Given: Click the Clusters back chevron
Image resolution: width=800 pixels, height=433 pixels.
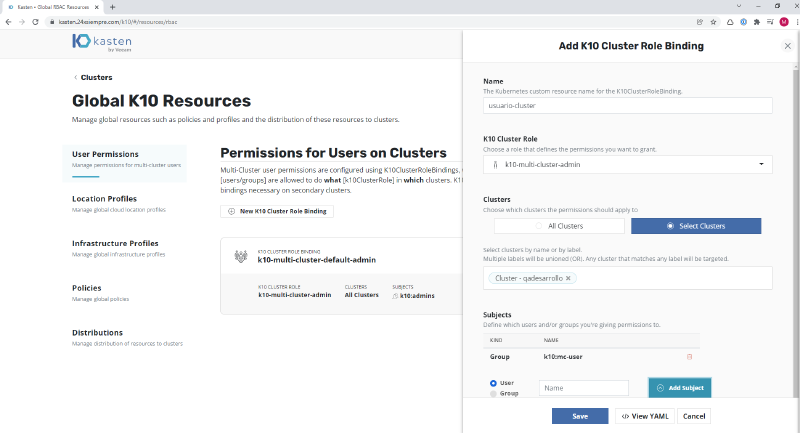Looking at the screenshot, I should (76, 78).
